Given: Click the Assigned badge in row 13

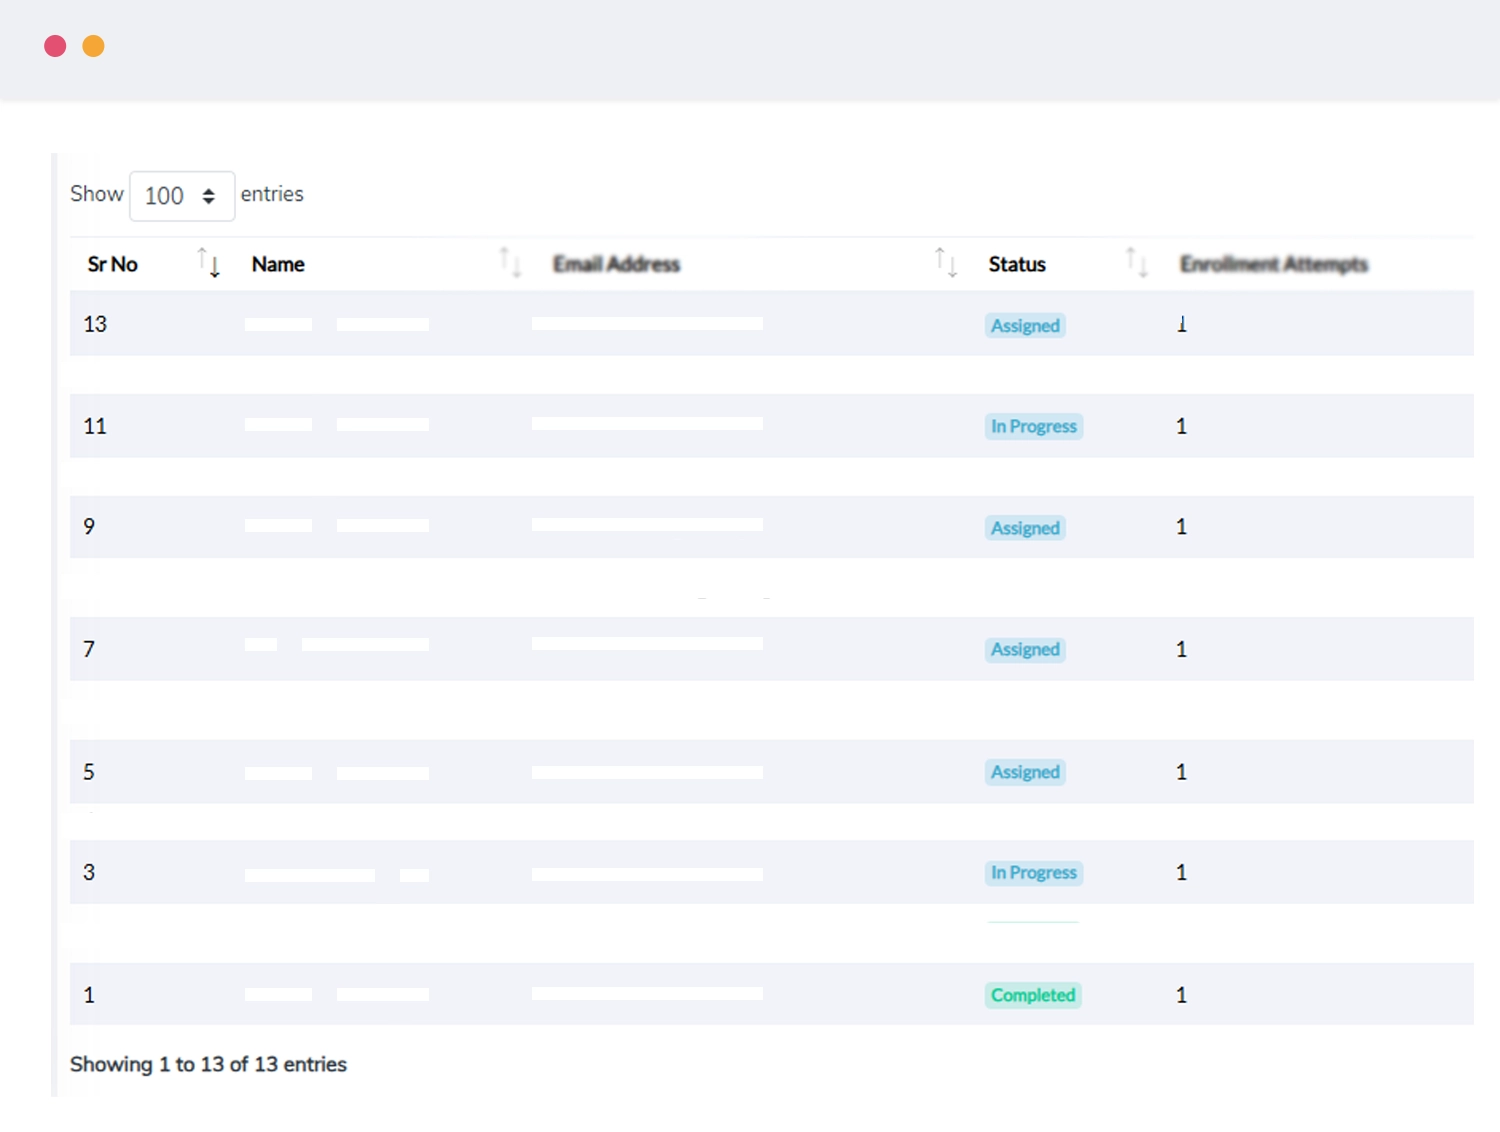Looking at the screenshot, I should [1025, 326].
